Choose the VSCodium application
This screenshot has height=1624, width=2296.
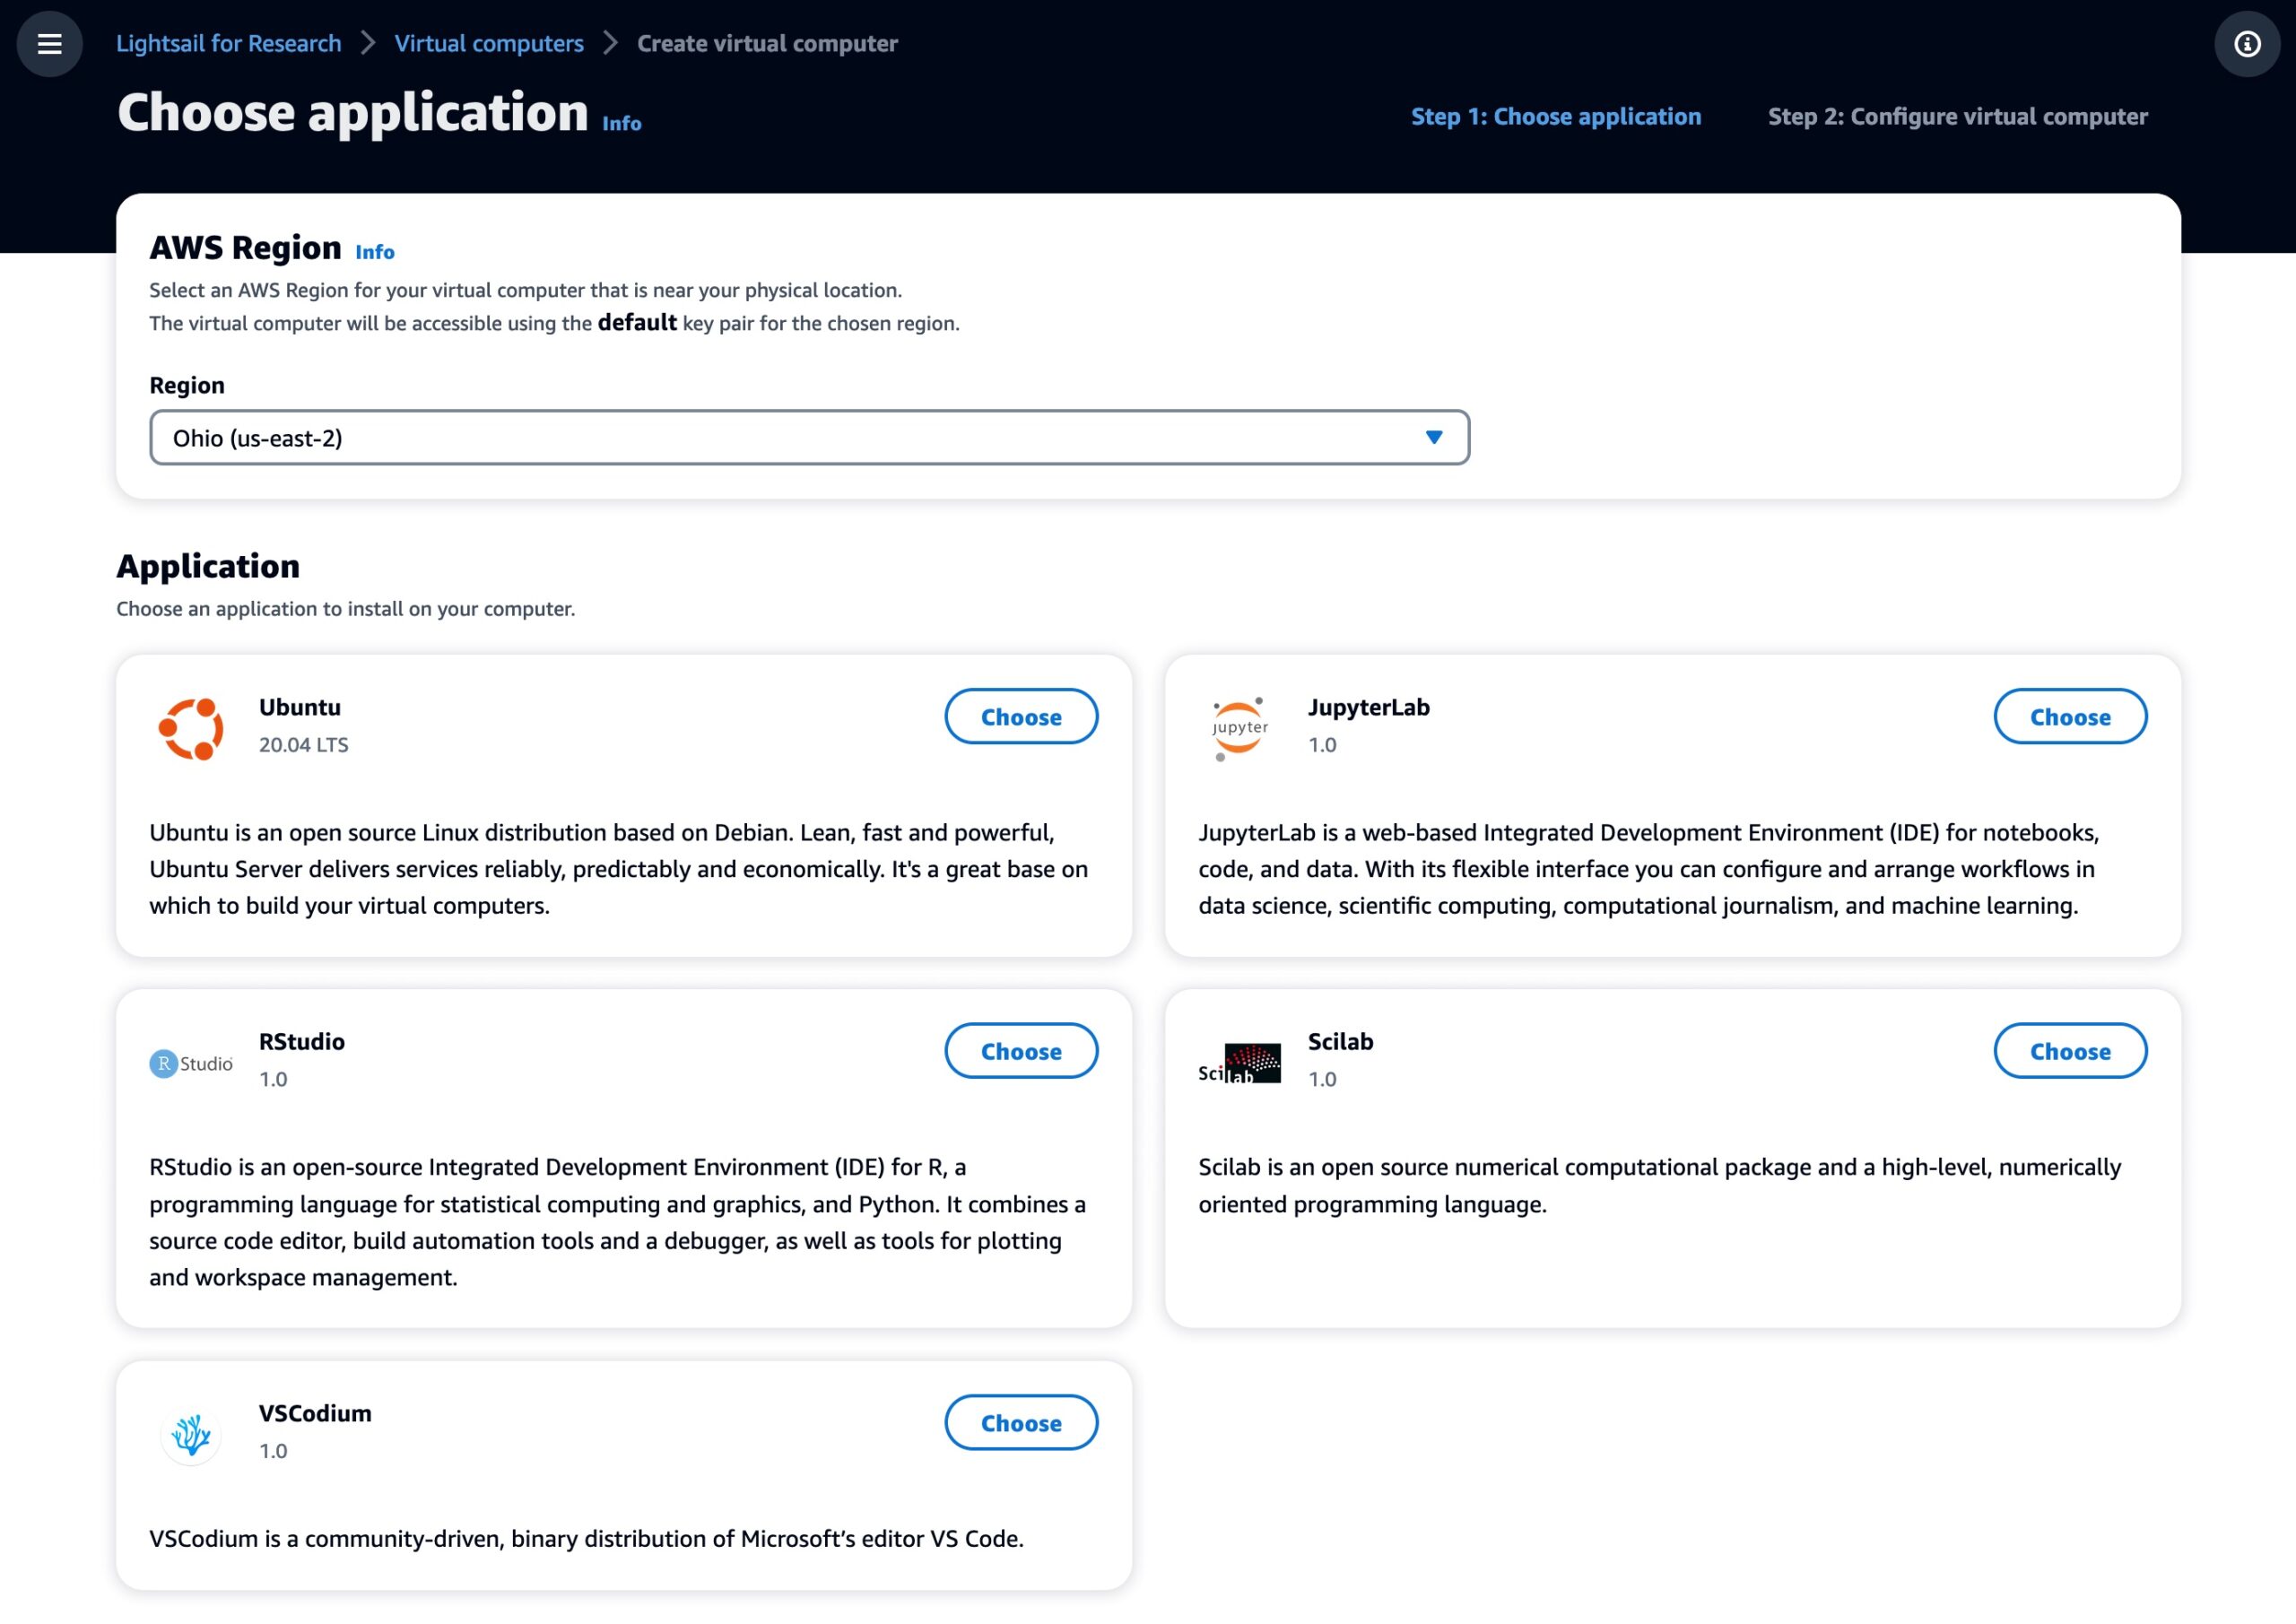pyautogui.click(x=1020, y=1423)
